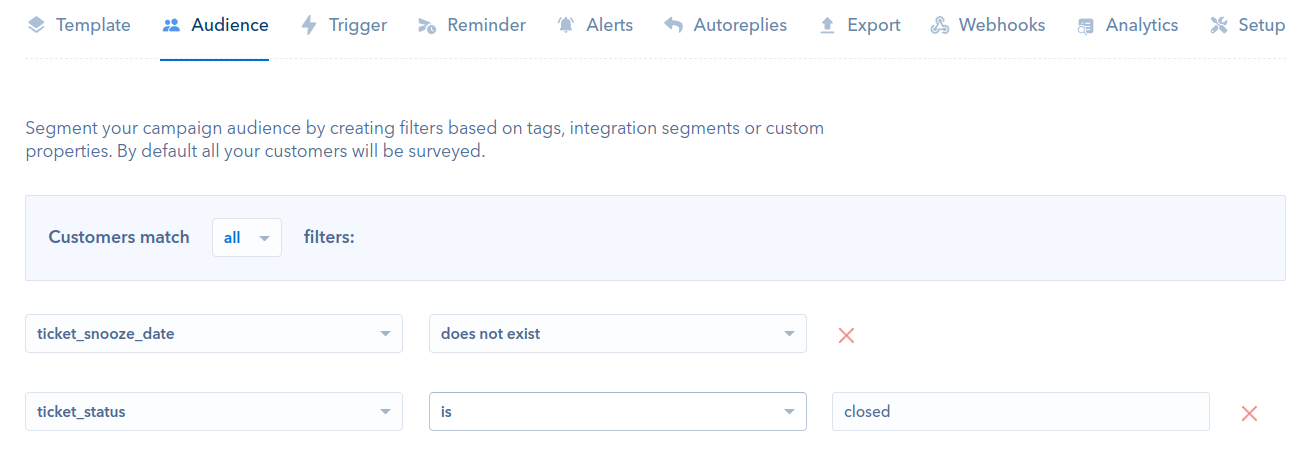Screen dimensions: 1300x457
Task: Expand the ticket_status property dropdown
Action: click(x=214, y=412)
